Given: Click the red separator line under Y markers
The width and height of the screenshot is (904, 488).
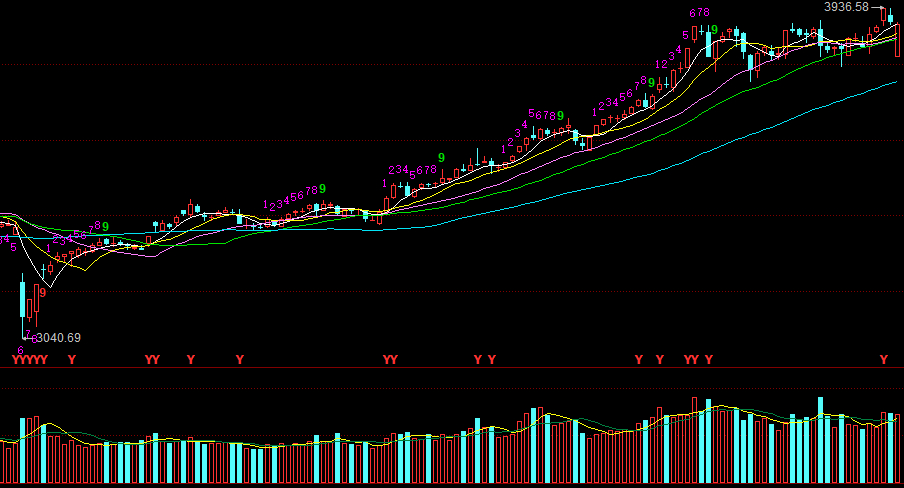Looking at the screenshot, I should (450, 367).
